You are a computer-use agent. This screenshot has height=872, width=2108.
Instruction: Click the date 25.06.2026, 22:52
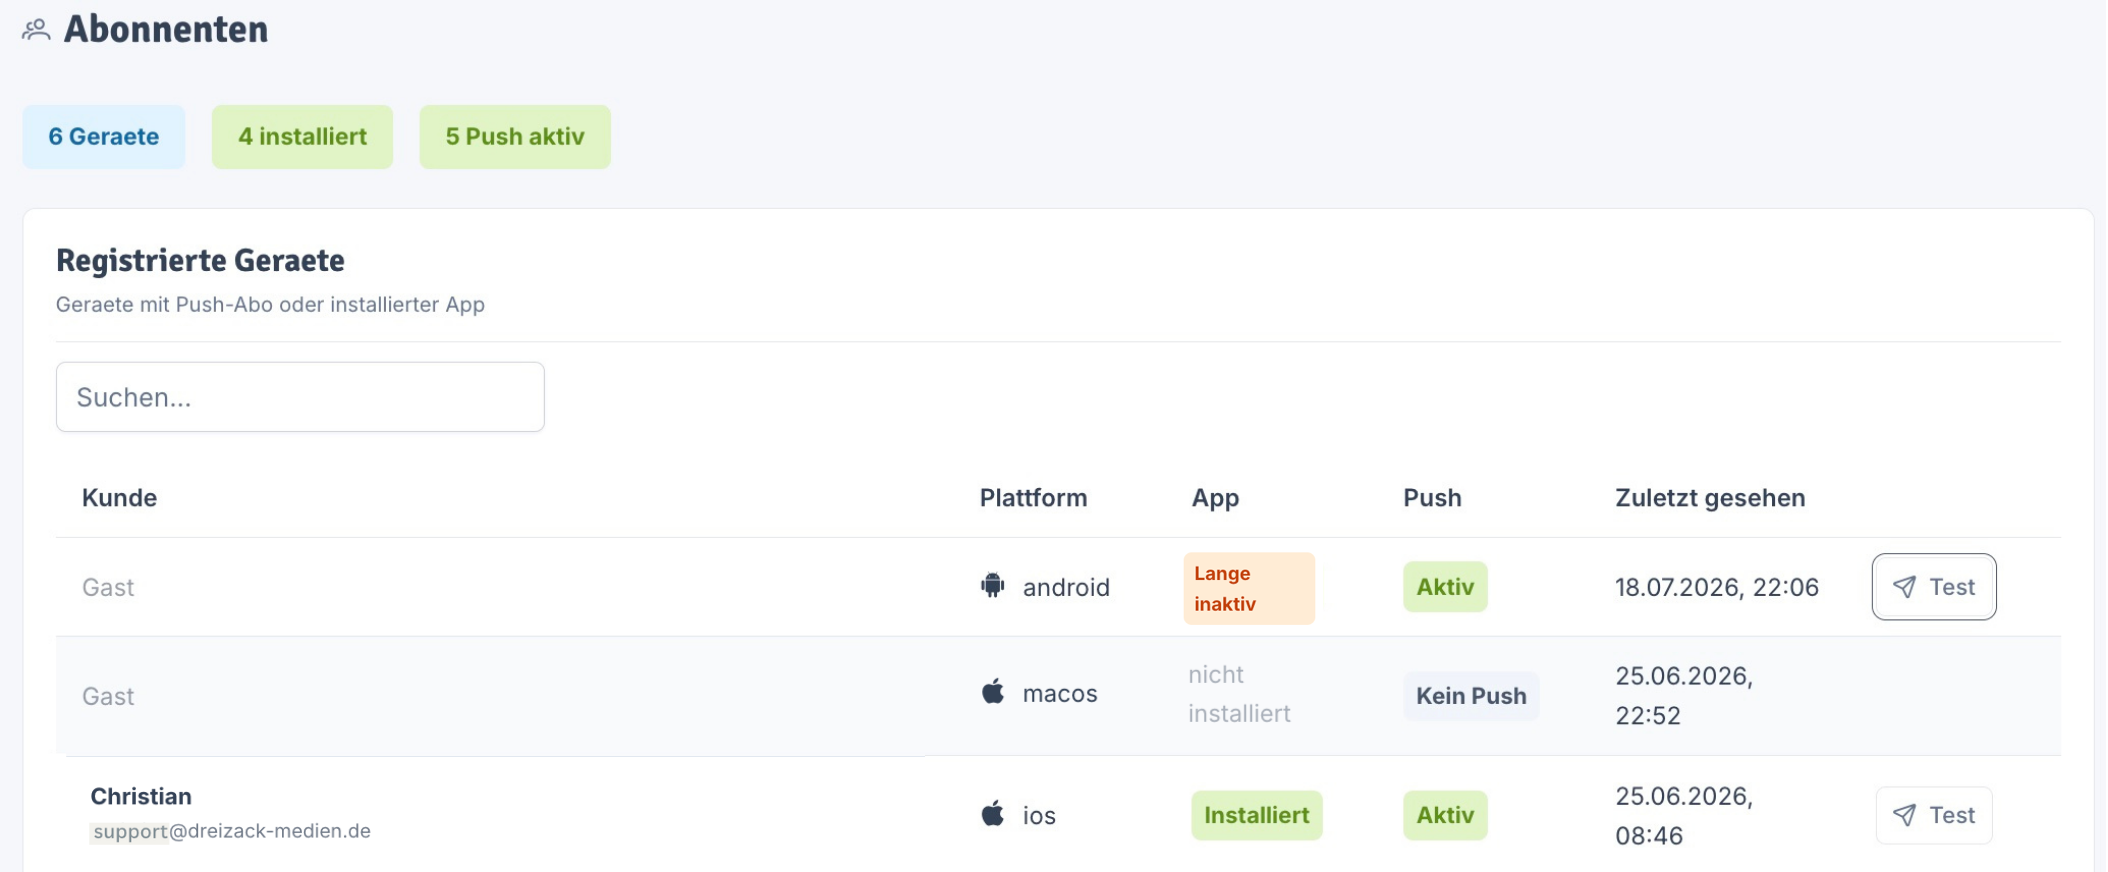[x=1684, y=696]
